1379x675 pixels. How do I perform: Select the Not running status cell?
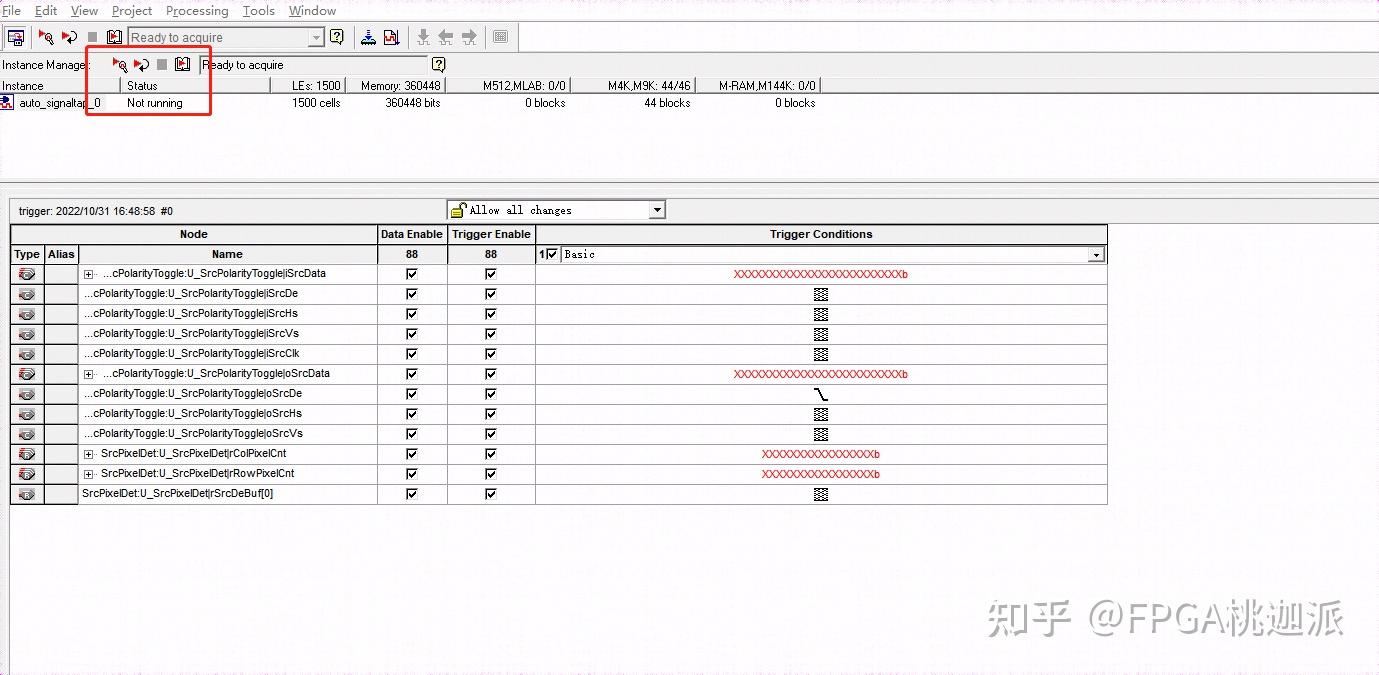point(155,103)
